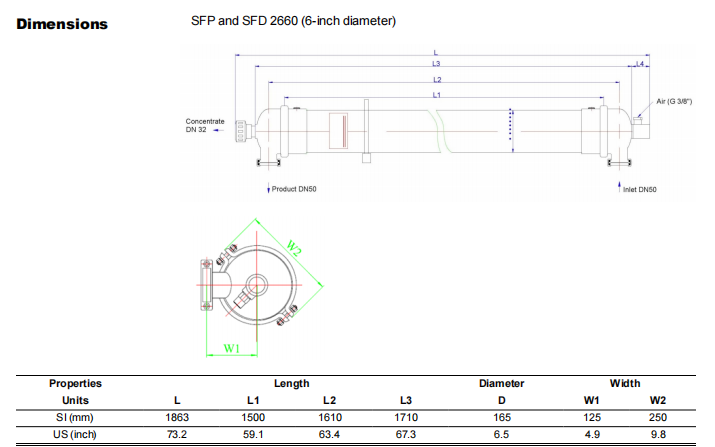The image size is (715, 447).
Task: Click the 'Units' row header
Action: [x=75, y=400]
